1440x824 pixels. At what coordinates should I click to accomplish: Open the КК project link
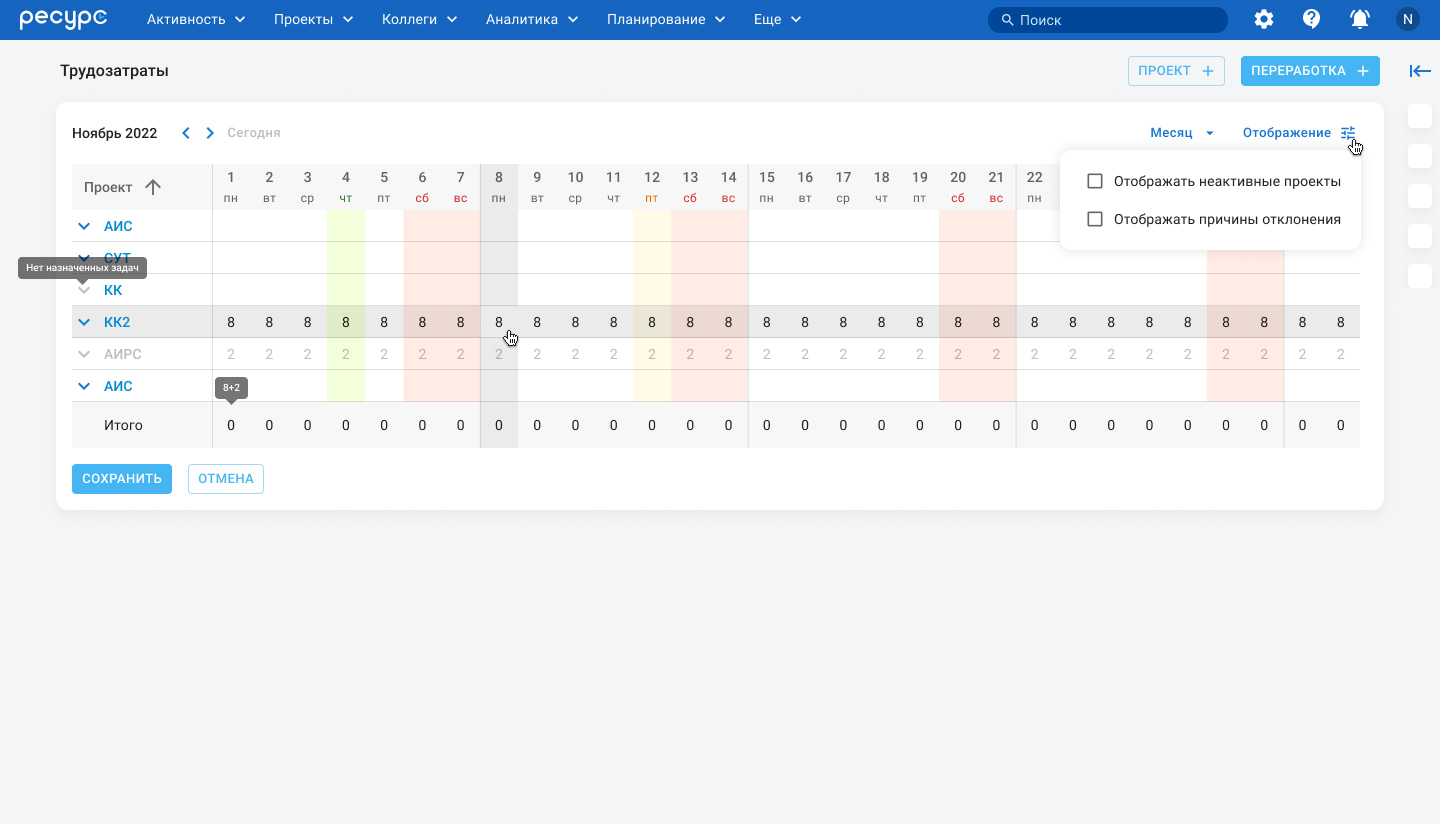click(x=113, y=290)
